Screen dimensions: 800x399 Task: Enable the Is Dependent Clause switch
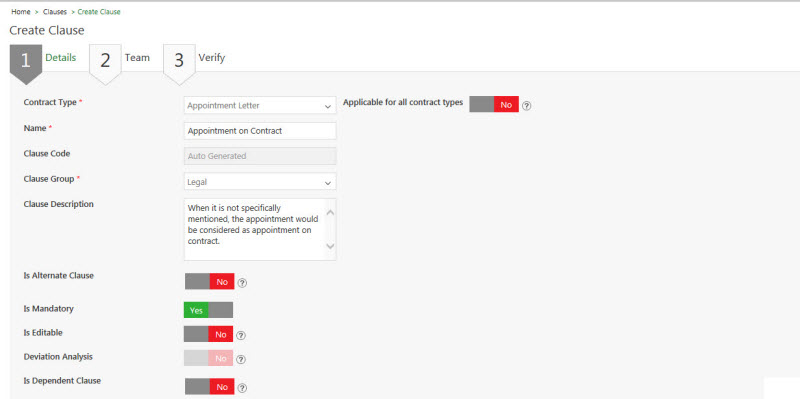point(210,387)
